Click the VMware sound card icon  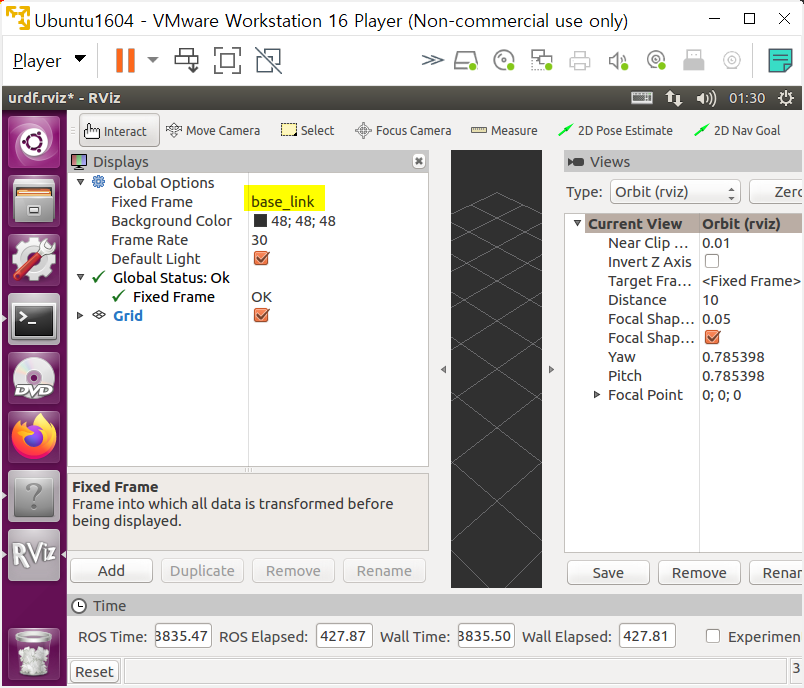617,60
